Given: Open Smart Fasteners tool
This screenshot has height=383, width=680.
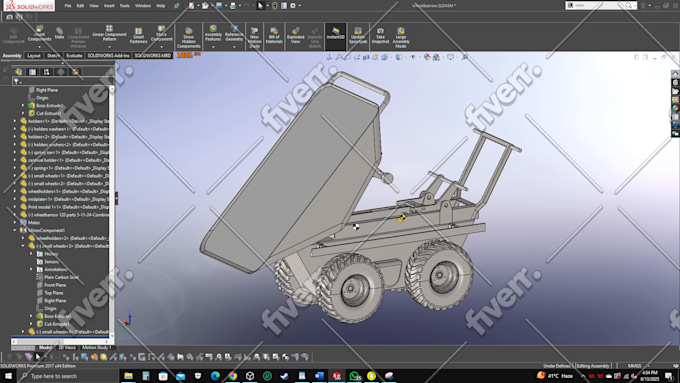Looking at the screenshot, I should pyautogui.click(x=138, y=36).
